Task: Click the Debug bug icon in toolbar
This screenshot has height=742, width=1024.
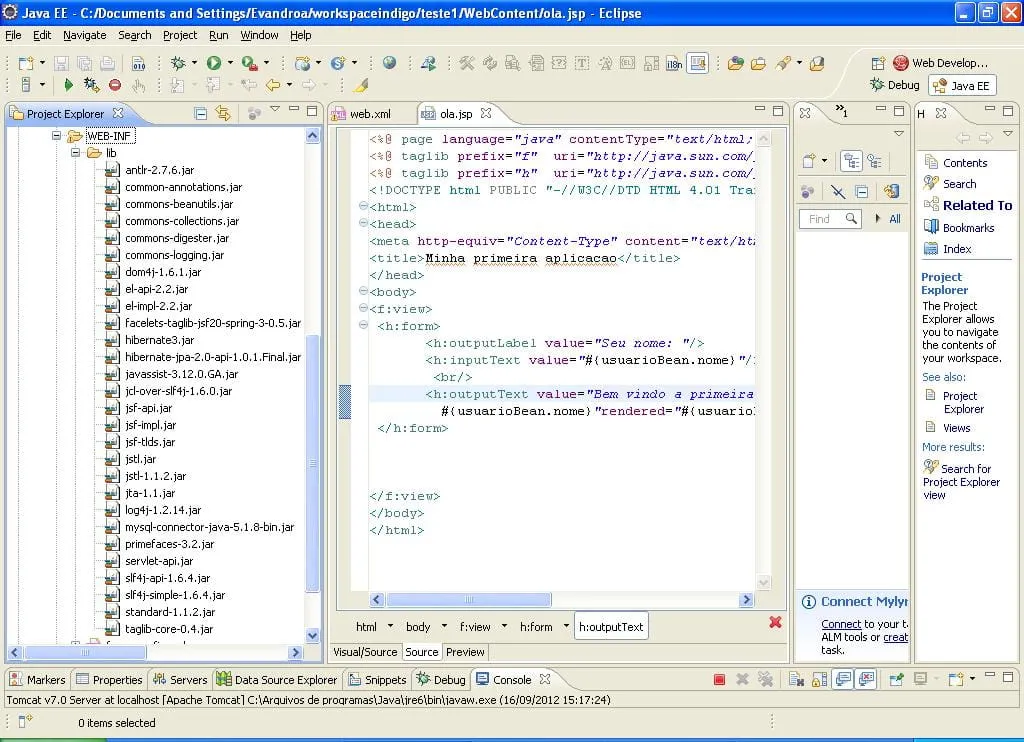Action: coord(178,63)
